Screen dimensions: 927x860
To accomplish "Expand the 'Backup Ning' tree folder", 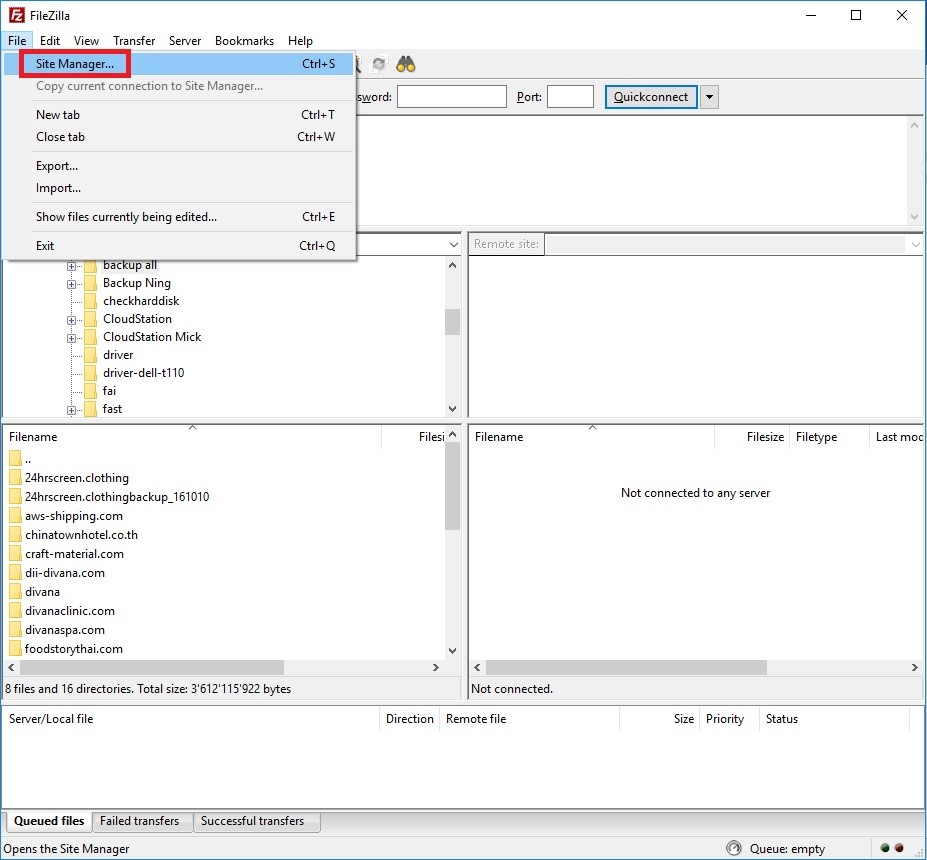I will coord(72,284).
